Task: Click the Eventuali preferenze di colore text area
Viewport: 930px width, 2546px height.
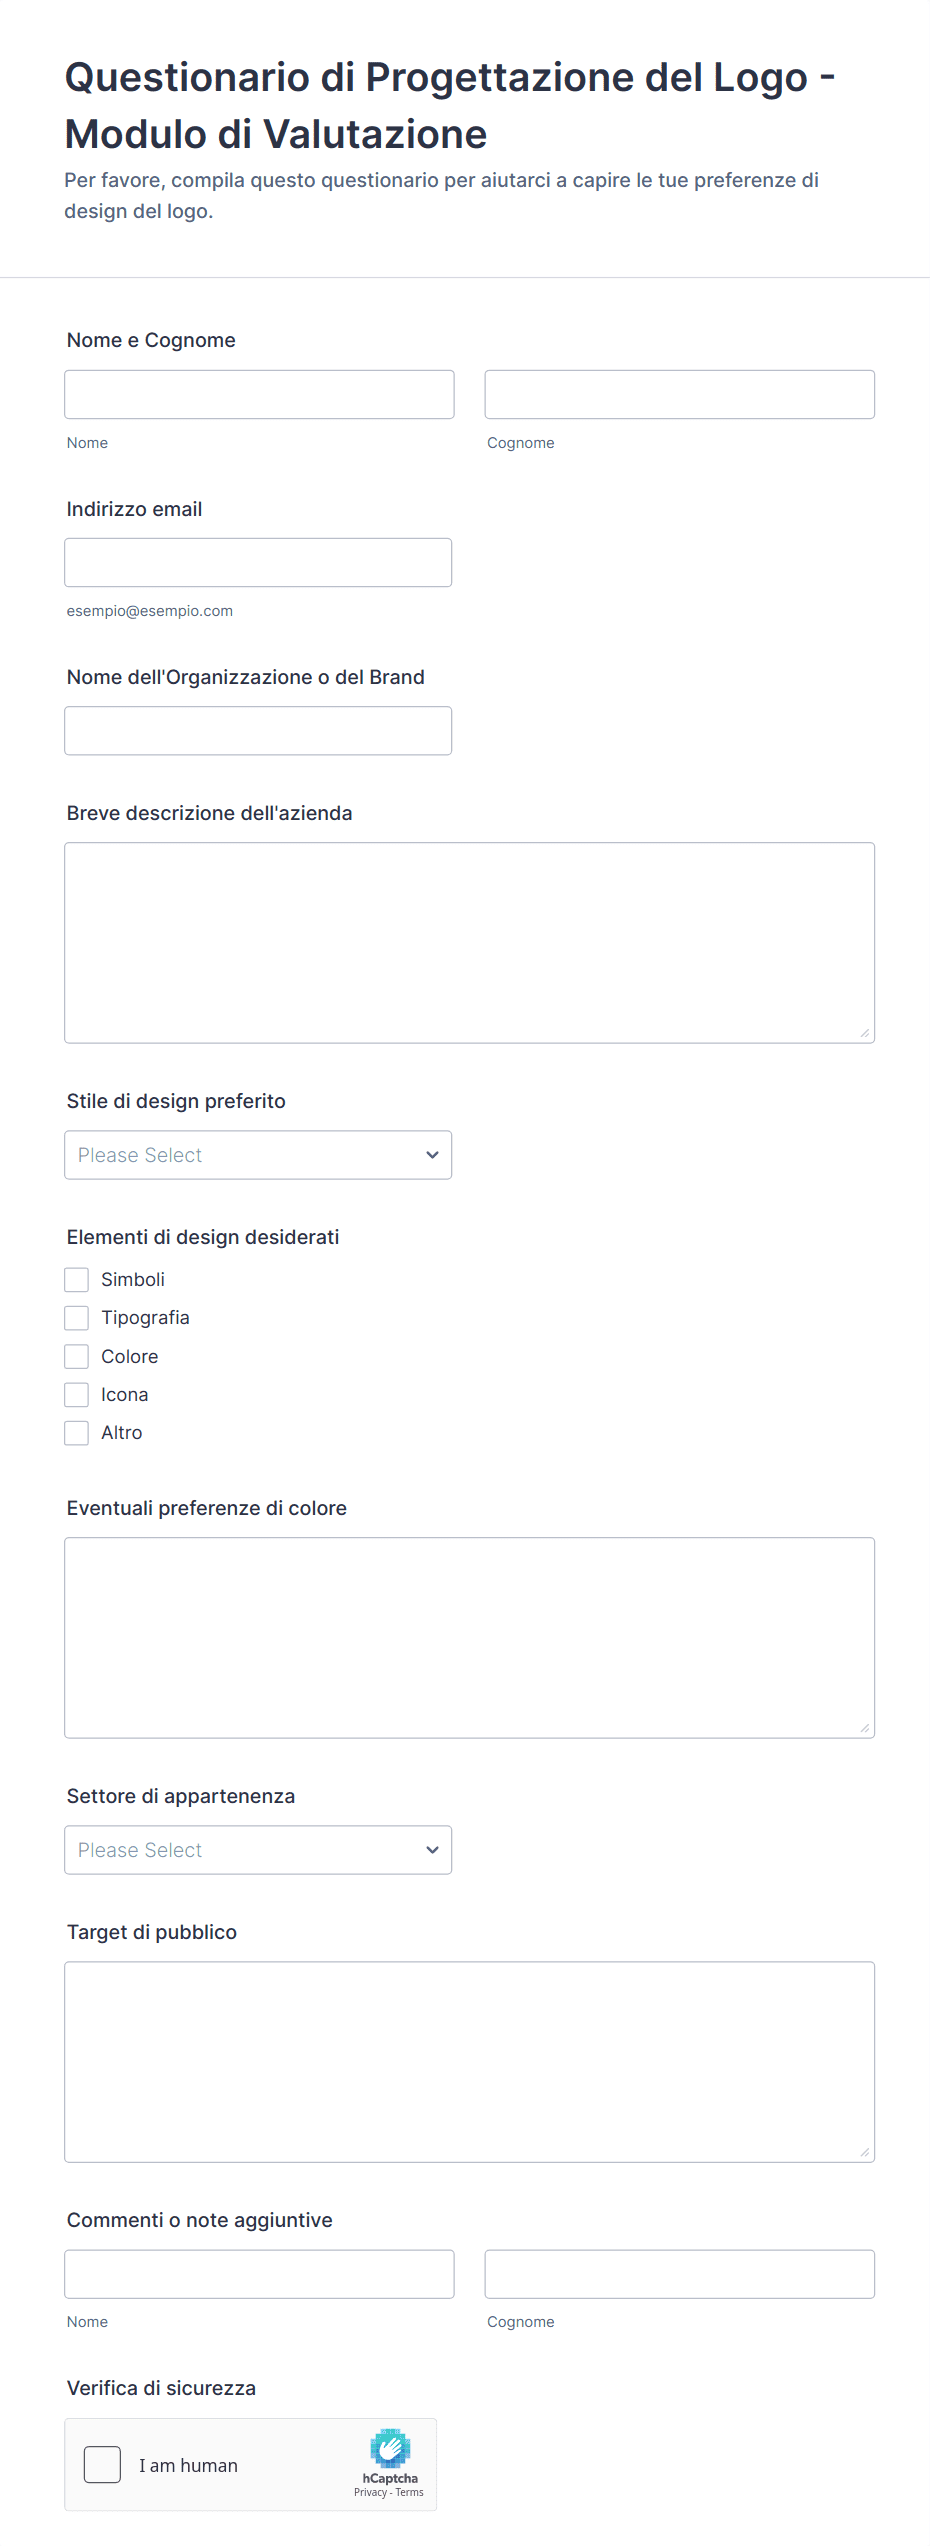Action: [x=469, y=1638]
